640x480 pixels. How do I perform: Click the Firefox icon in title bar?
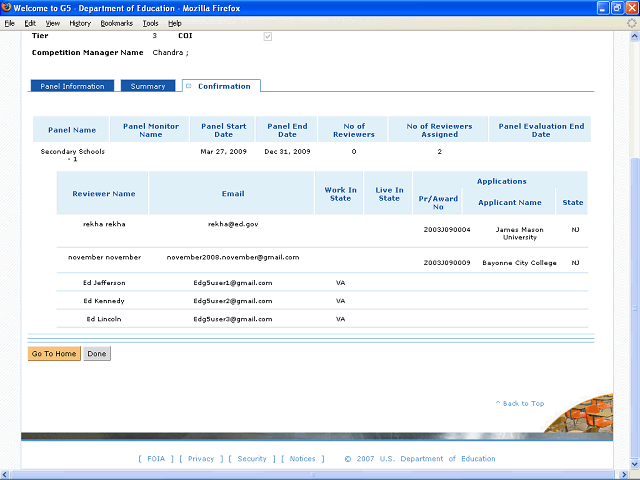pos(6,7)
